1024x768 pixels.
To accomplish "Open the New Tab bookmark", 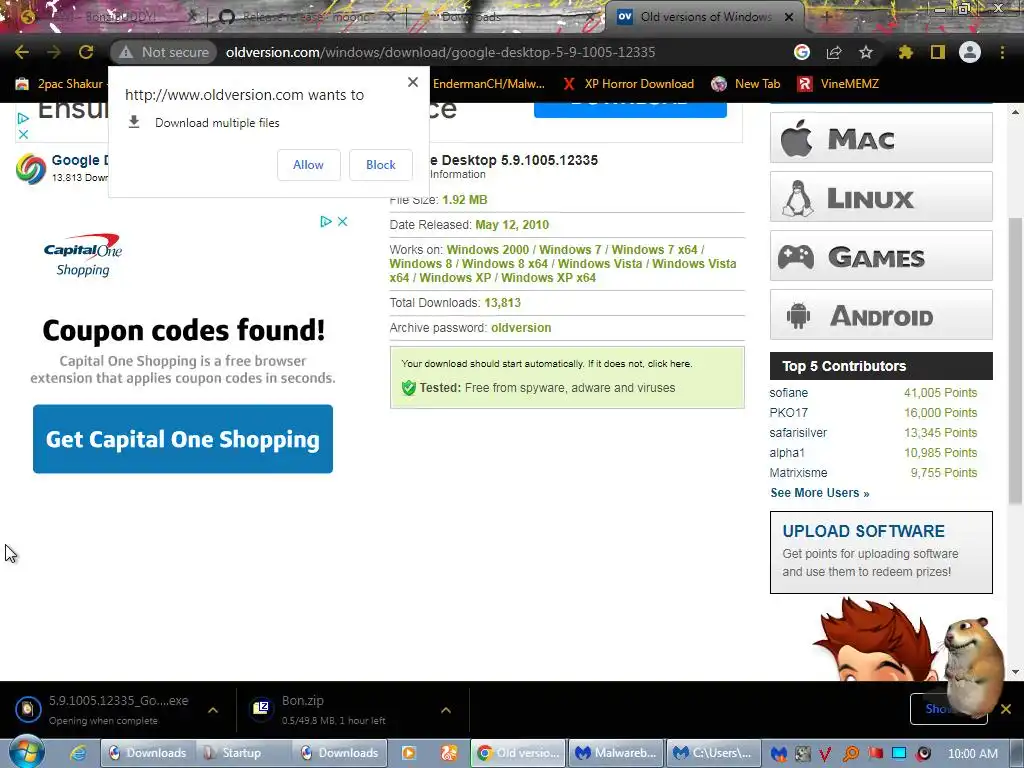I will point(746,84).
